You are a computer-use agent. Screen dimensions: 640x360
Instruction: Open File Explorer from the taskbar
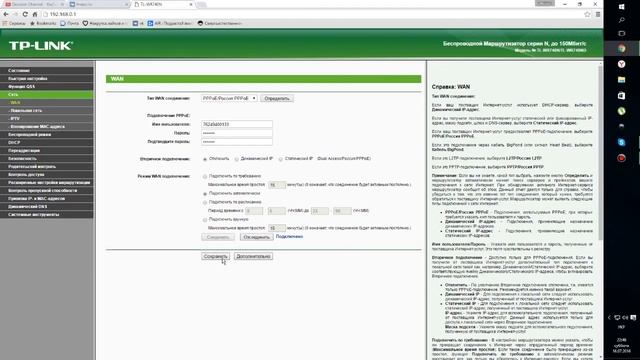622,80
